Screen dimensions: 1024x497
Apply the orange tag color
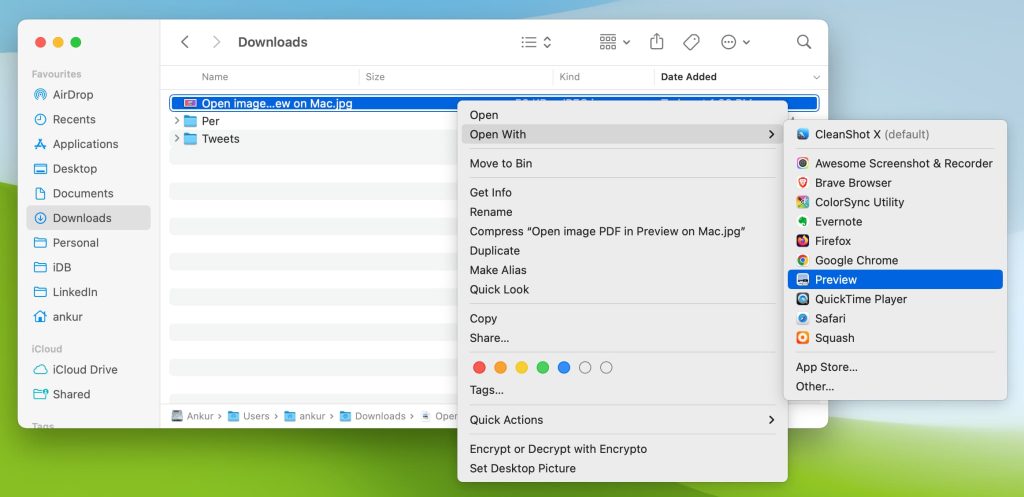500,368
